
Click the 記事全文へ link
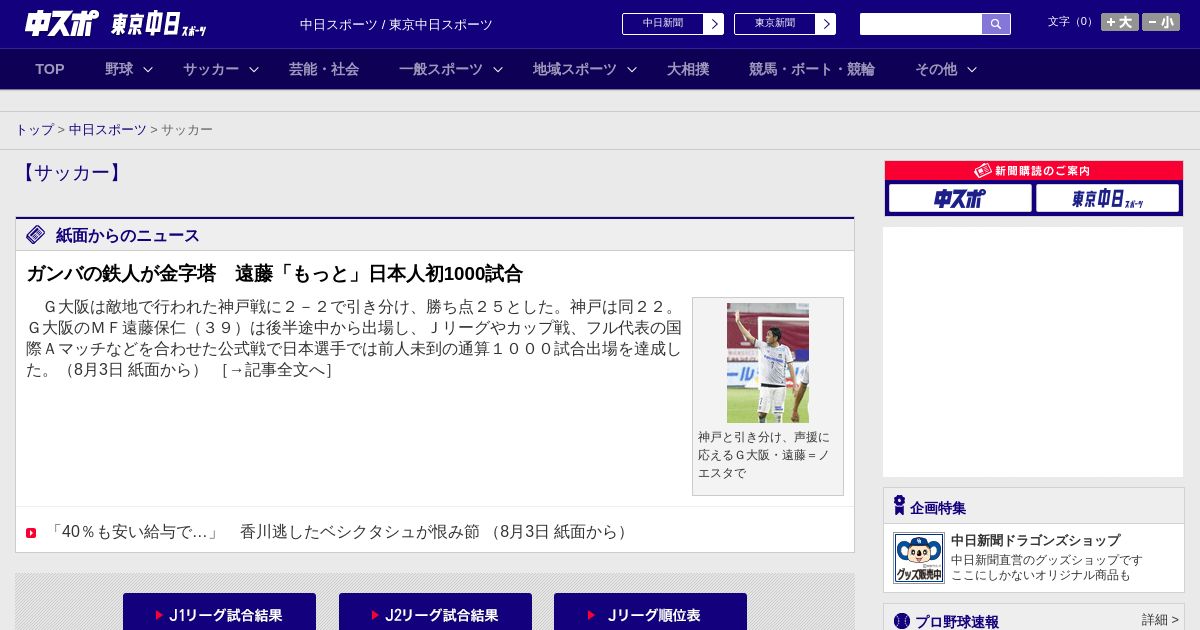point(276,370)
